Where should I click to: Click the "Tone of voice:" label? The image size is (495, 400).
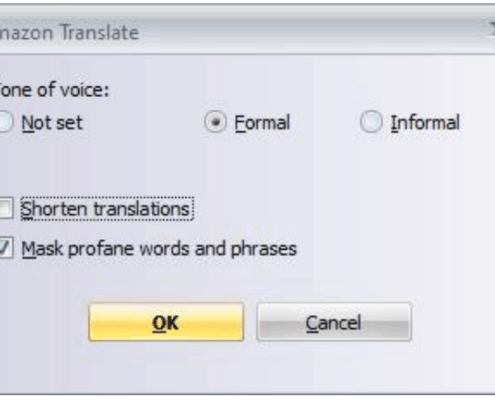[54, 90]
